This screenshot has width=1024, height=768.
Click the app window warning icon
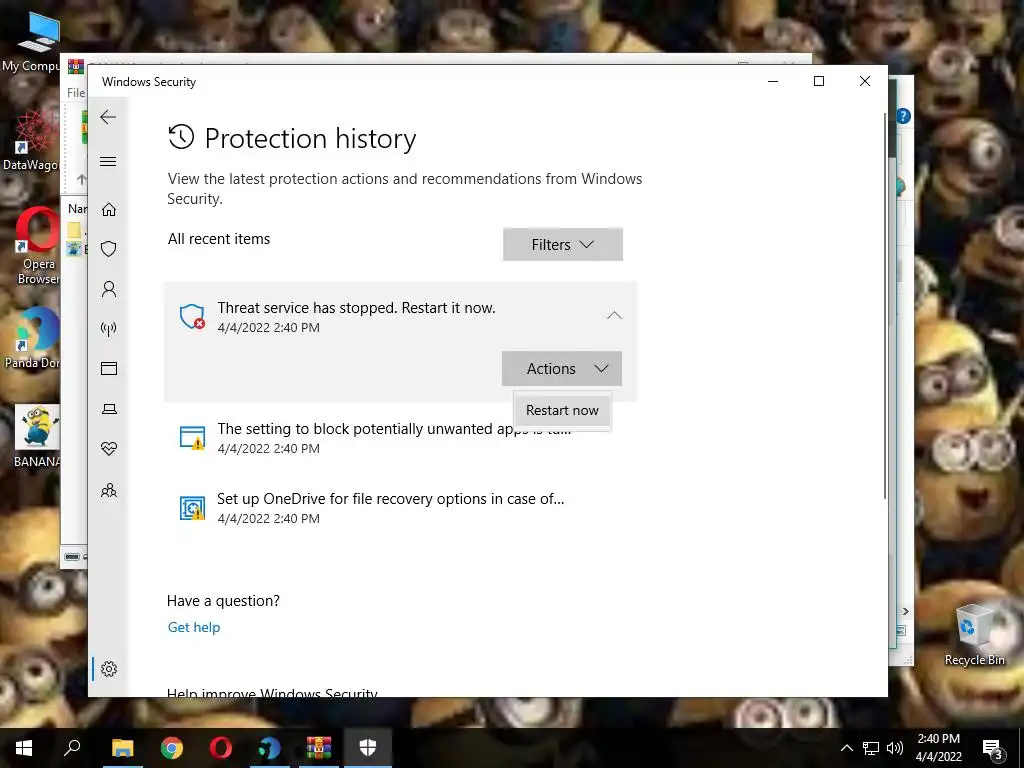(192, 438)
